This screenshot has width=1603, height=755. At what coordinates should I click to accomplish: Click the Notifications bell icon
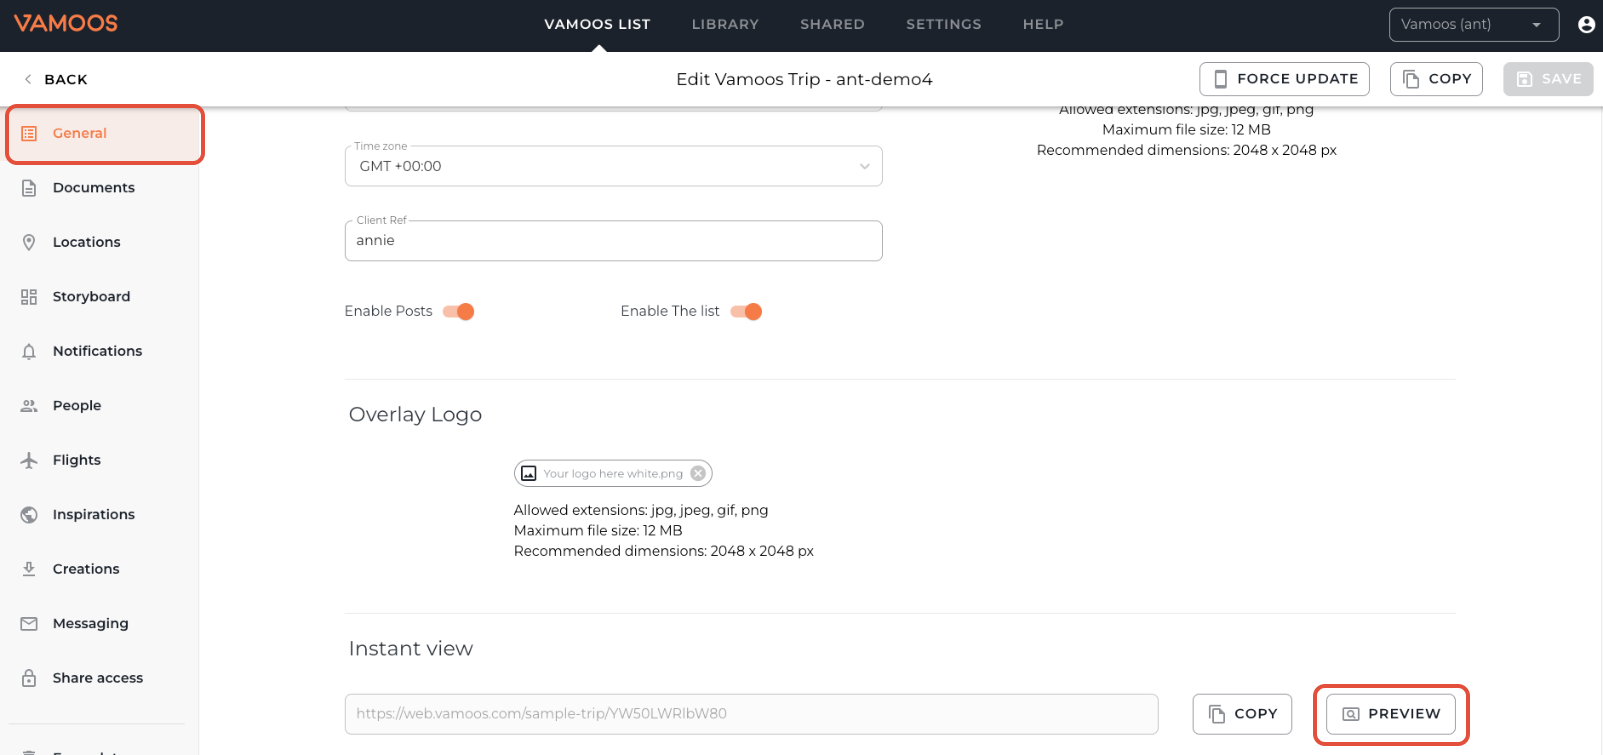click(29, 351)
